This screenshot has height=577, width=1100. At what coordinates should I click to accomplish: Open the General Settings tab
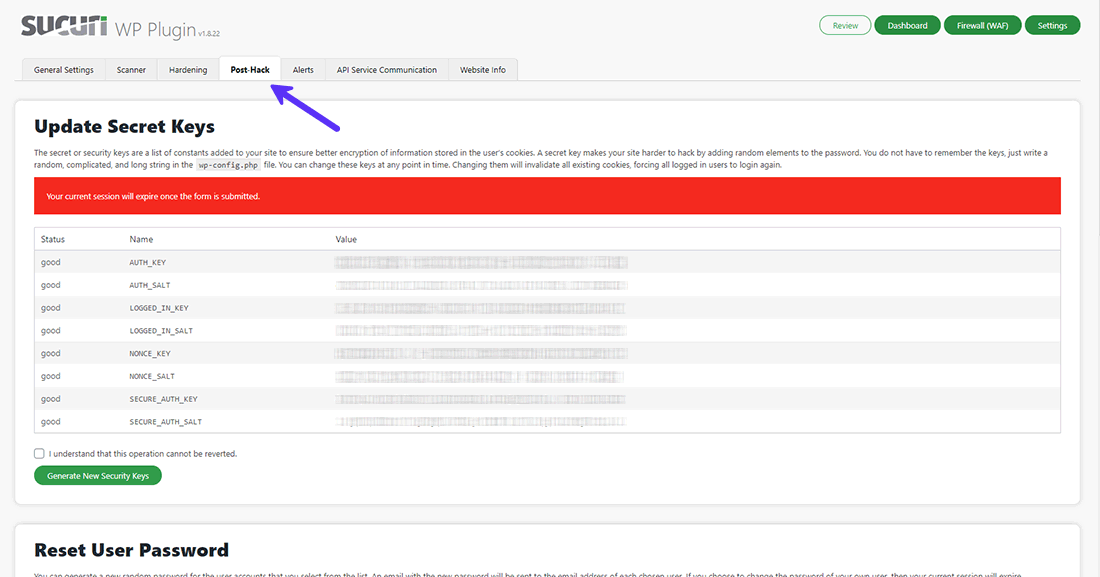(63, 70)
